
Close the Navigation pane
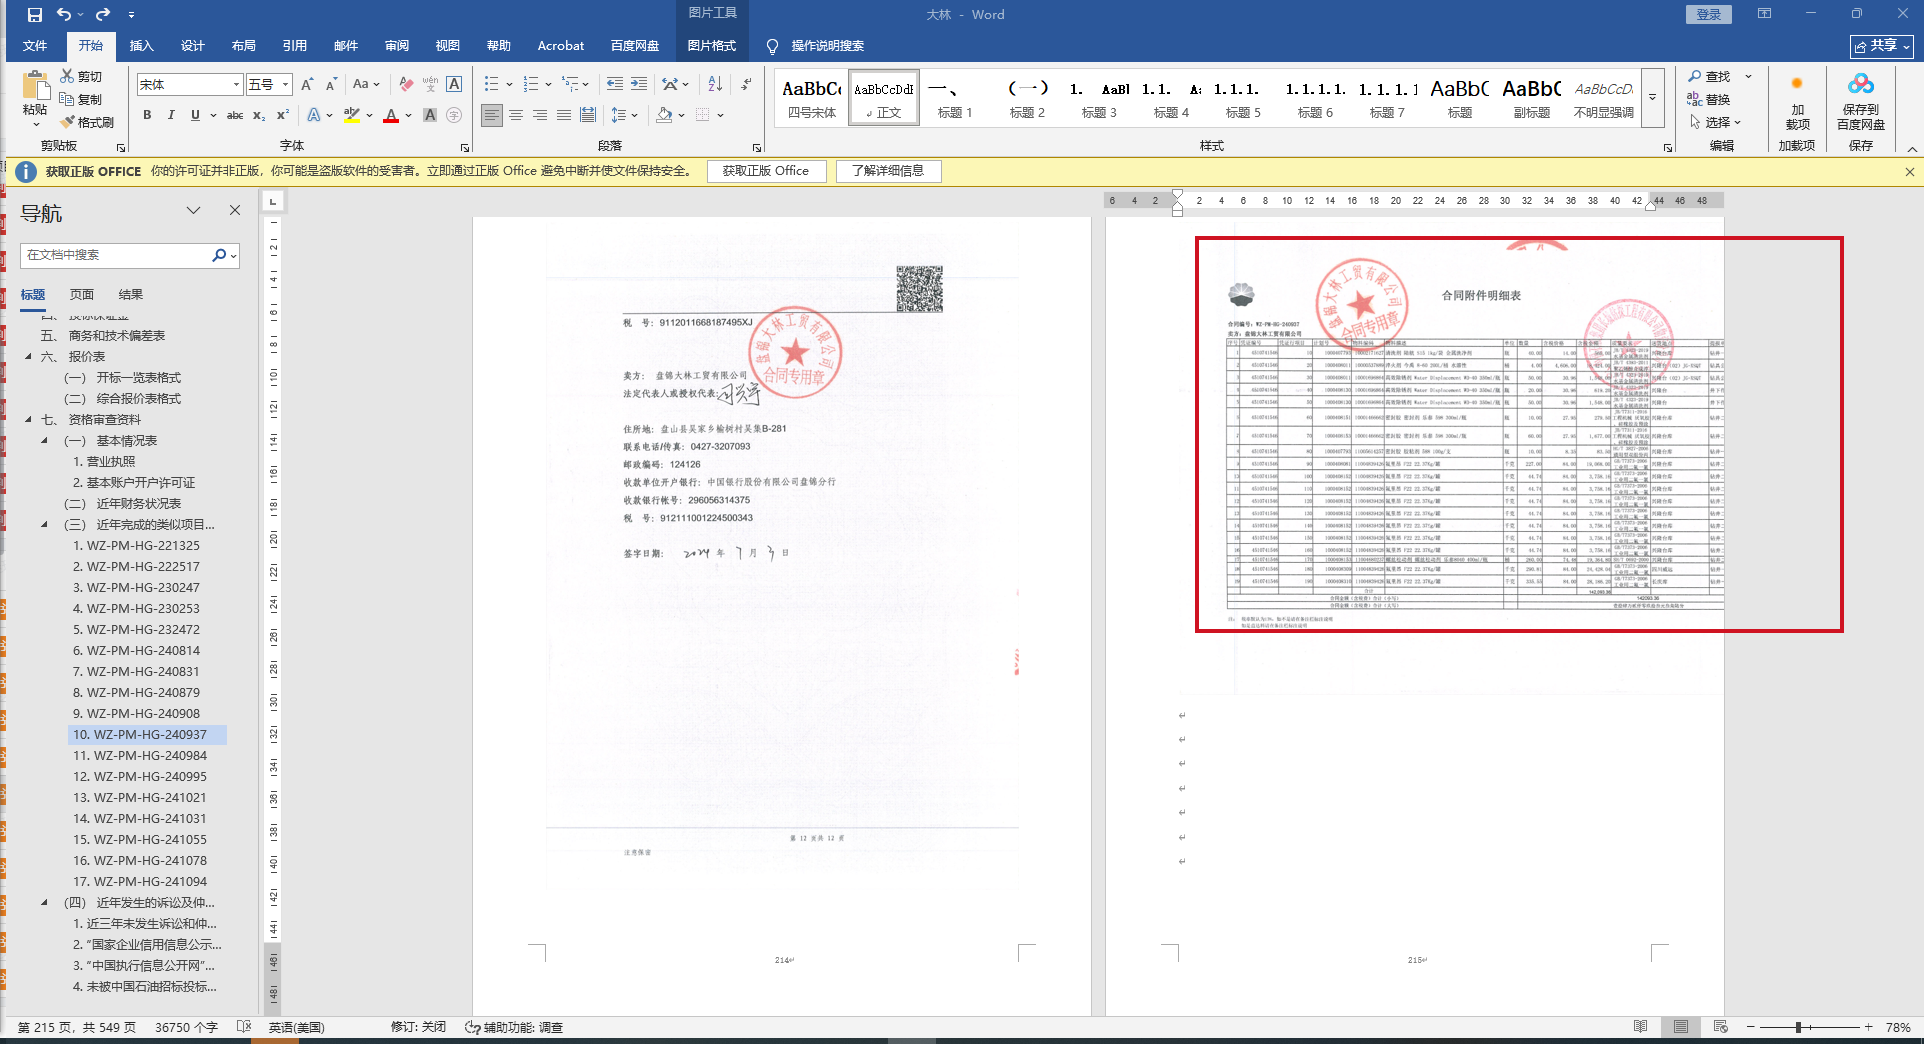point(235,210)
